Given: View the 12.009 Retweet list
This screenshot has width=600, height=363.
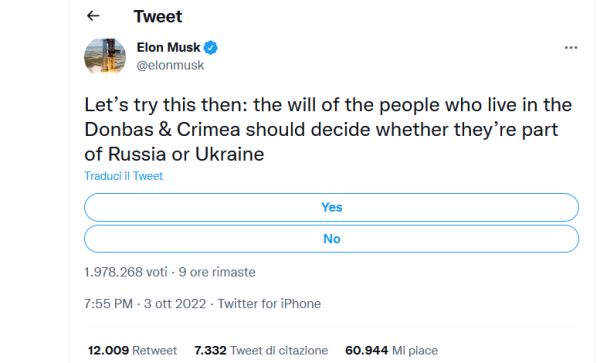Looking at the screenshot, I should pyautogui.click(x=132, y=350).
